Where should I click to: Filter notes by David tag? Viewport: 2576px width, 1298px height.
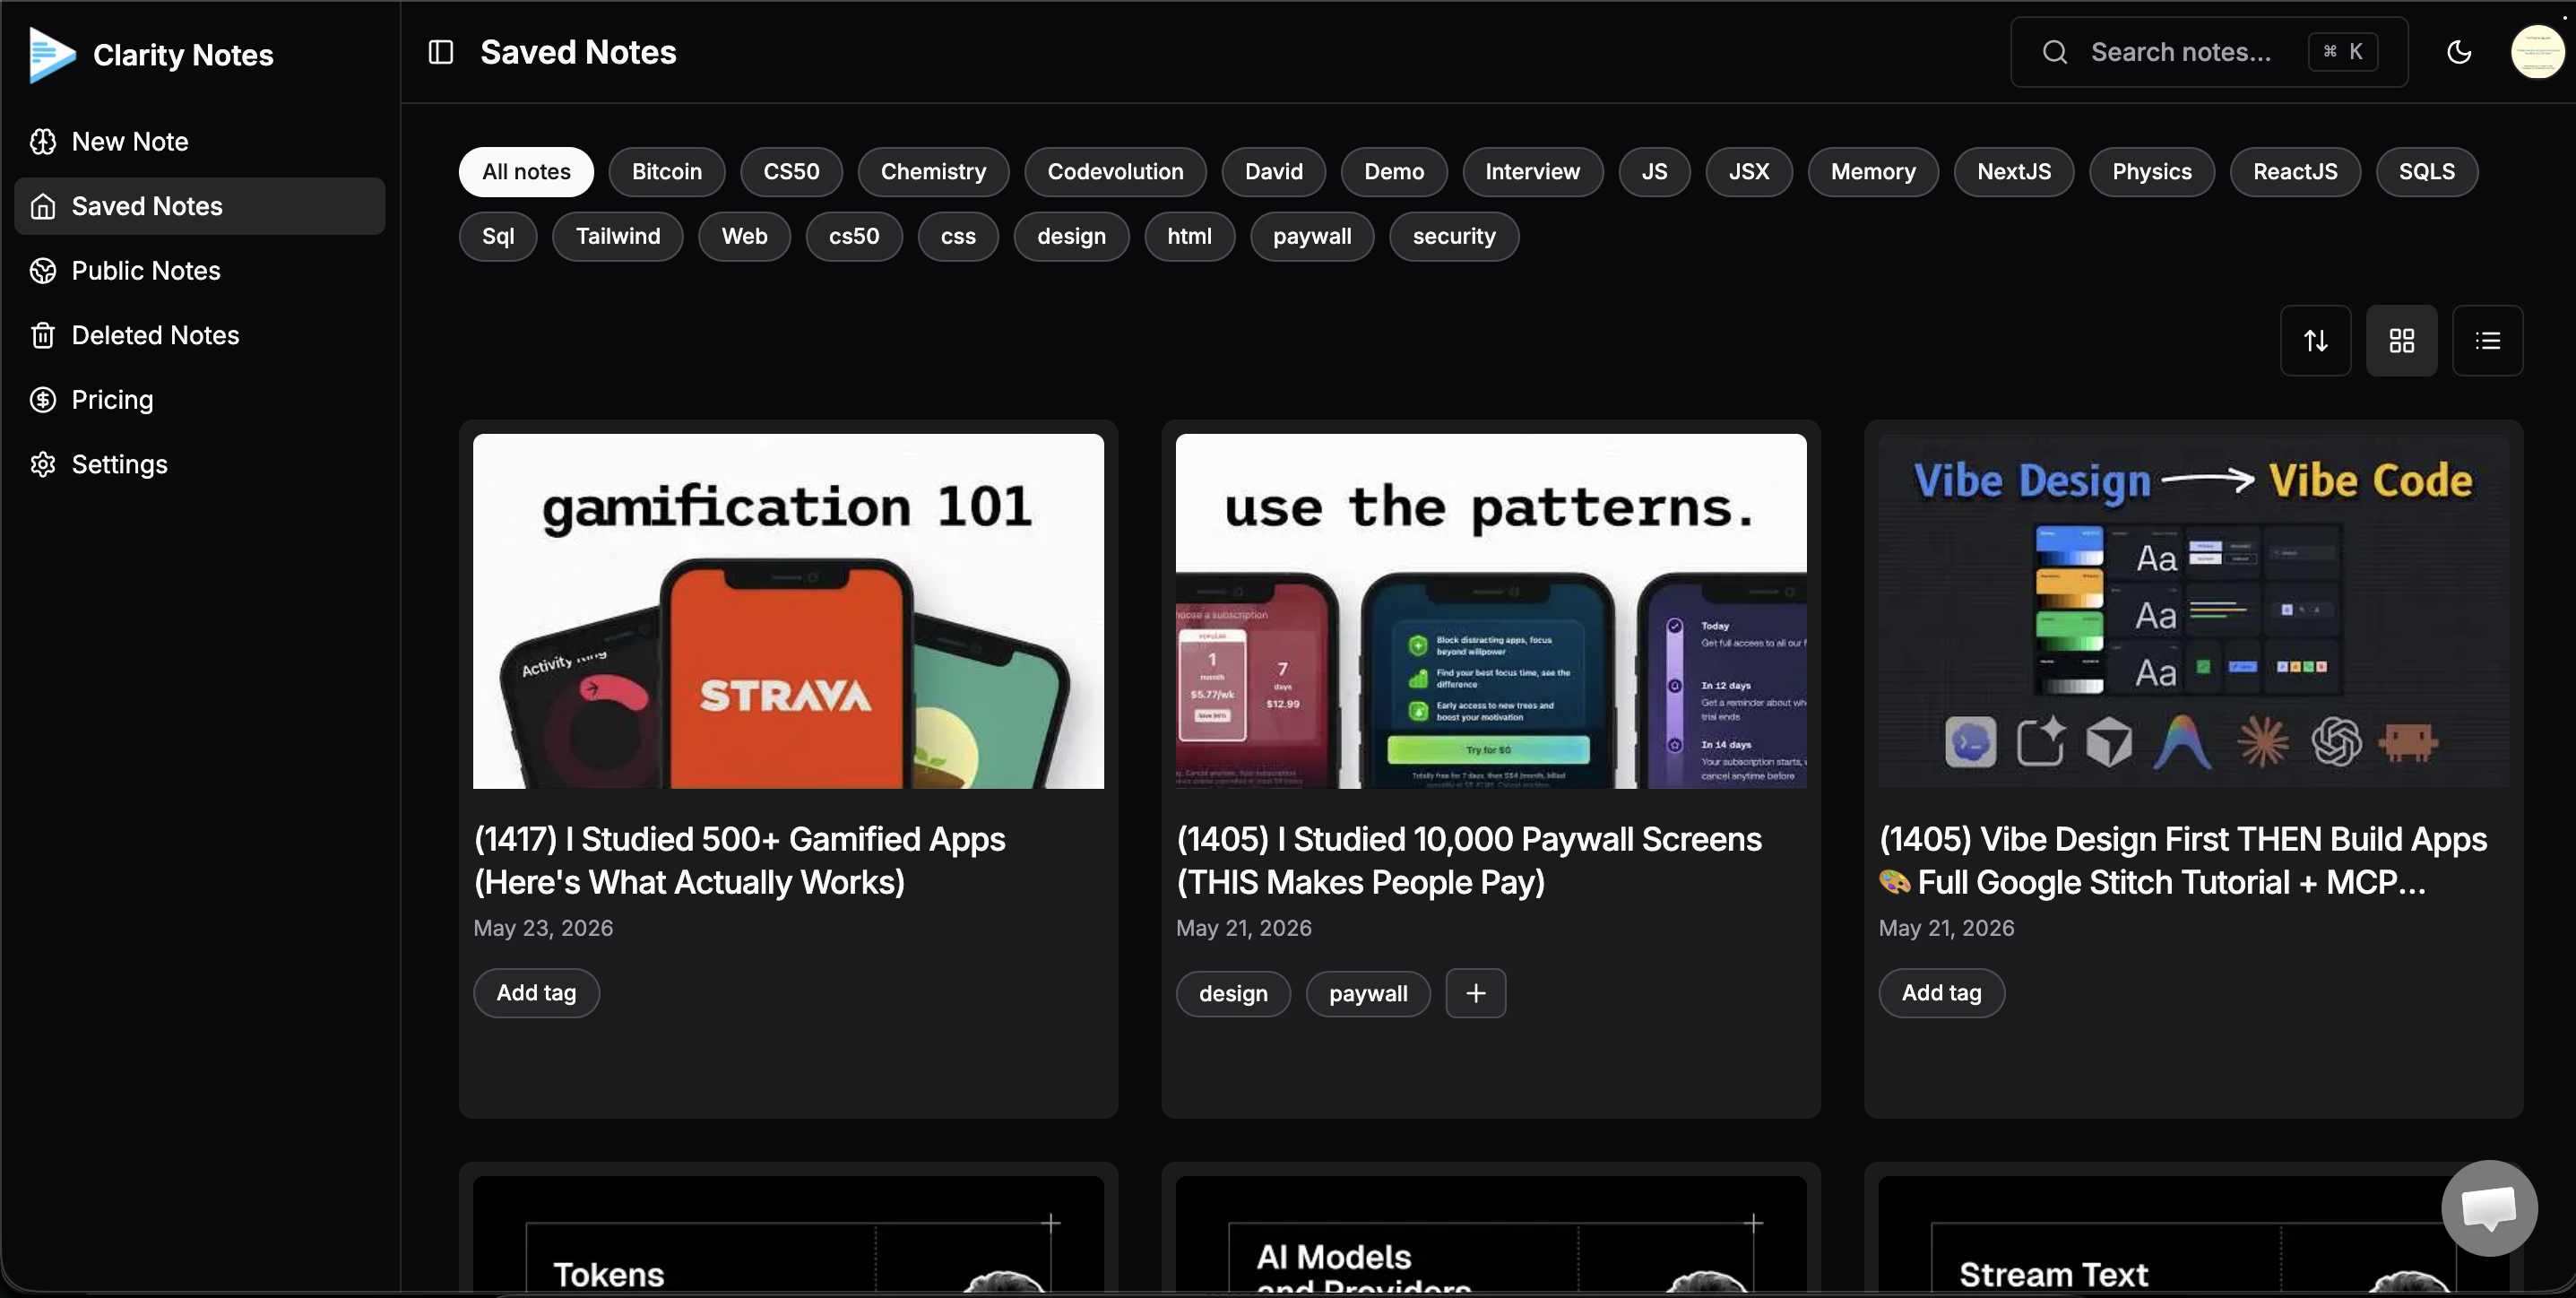point(1274,172)
